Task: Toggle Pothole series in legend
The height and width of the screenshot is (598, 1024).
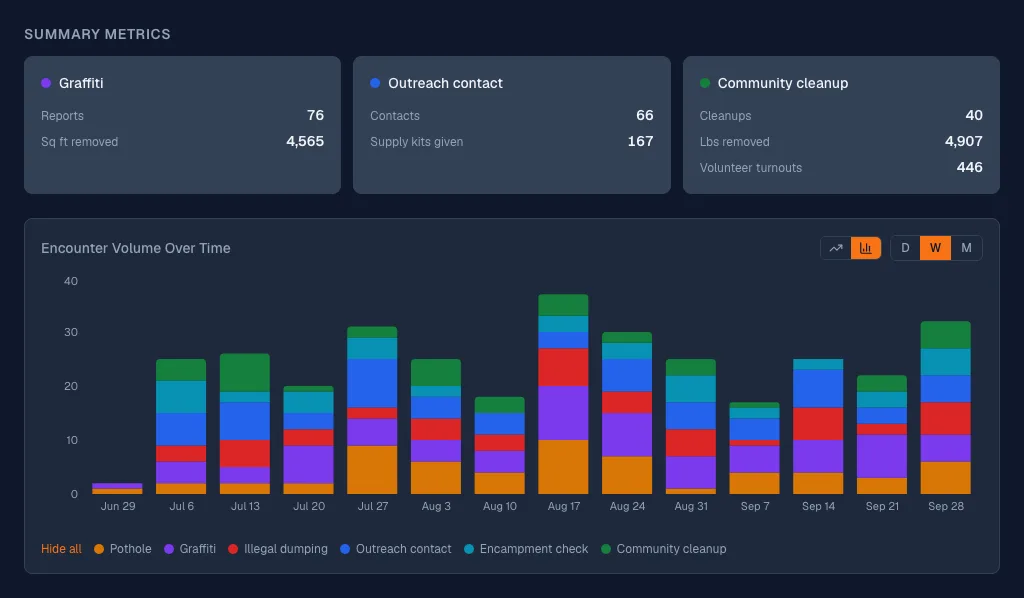Action: tap(123, 549)
